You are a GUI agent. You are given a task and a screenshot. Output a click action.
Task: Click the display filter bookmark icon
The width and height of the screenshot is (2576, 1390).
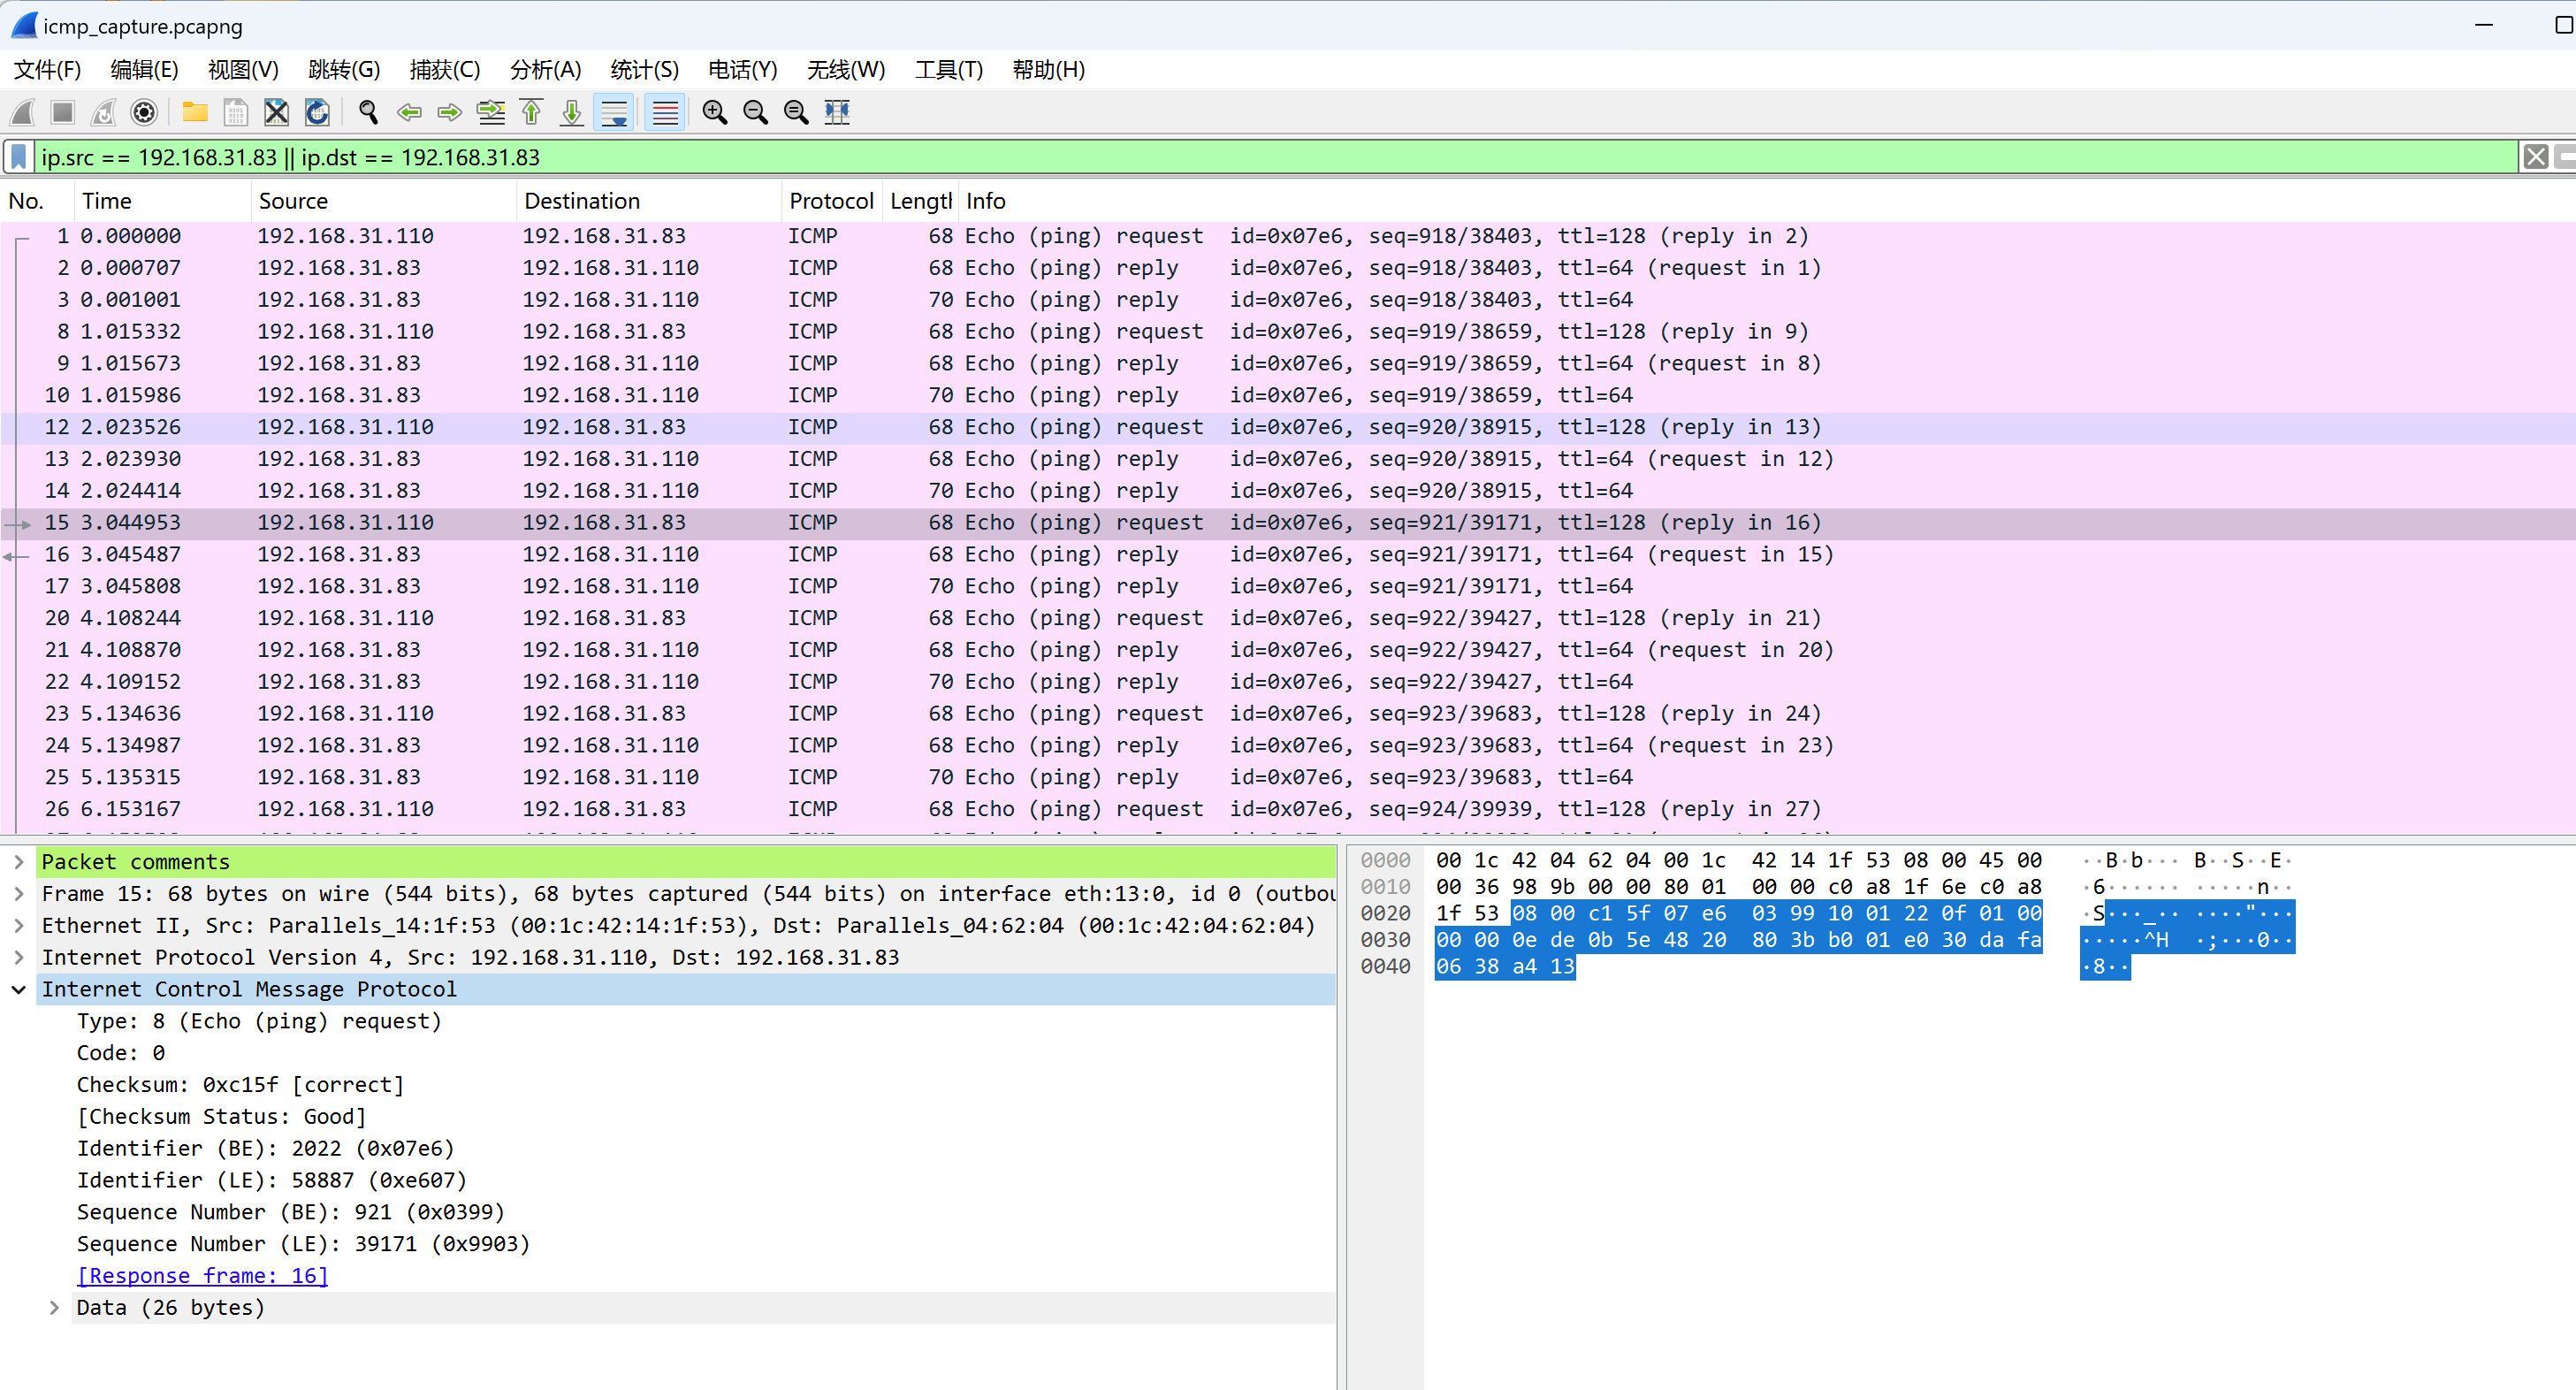[19, 157]
